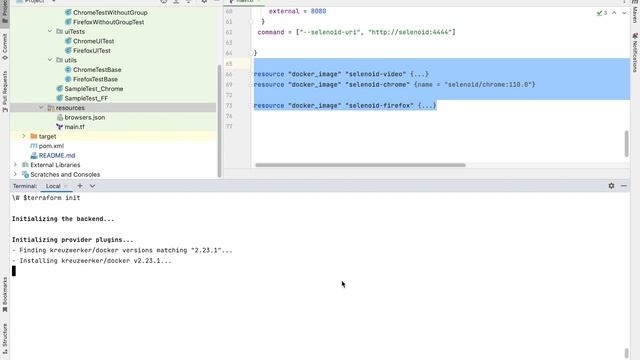Select main.tf in project tree

pos(75,127)
